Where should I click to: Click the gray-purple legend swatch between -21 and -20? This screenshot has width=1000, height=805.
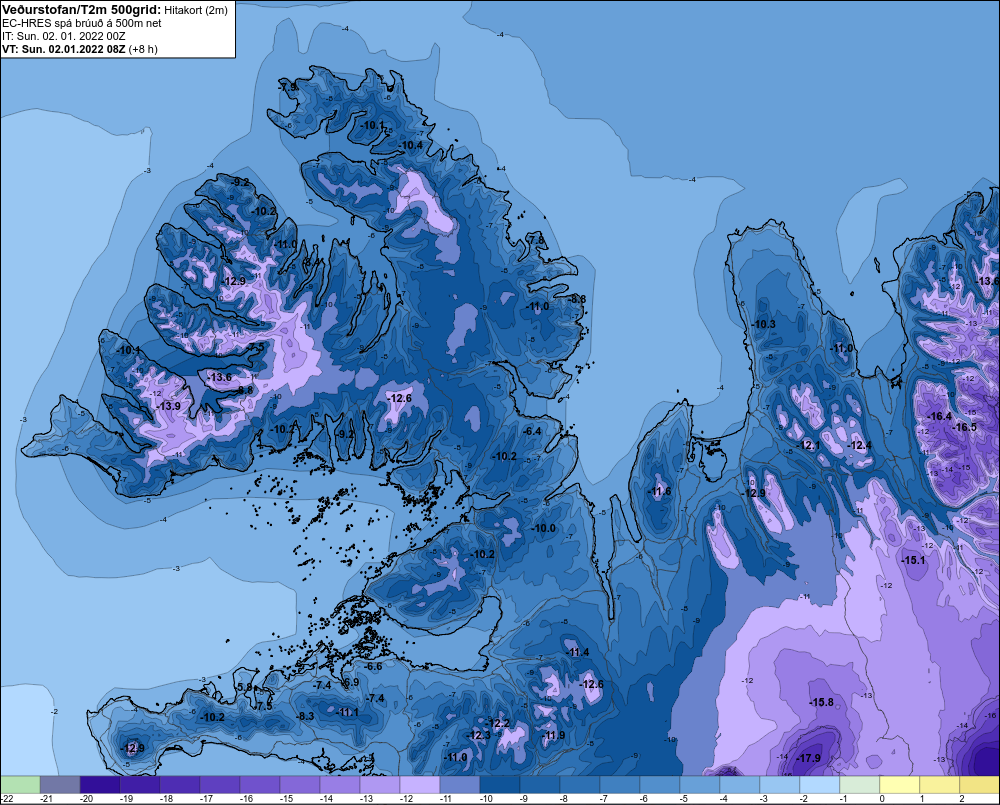point(60,785)
